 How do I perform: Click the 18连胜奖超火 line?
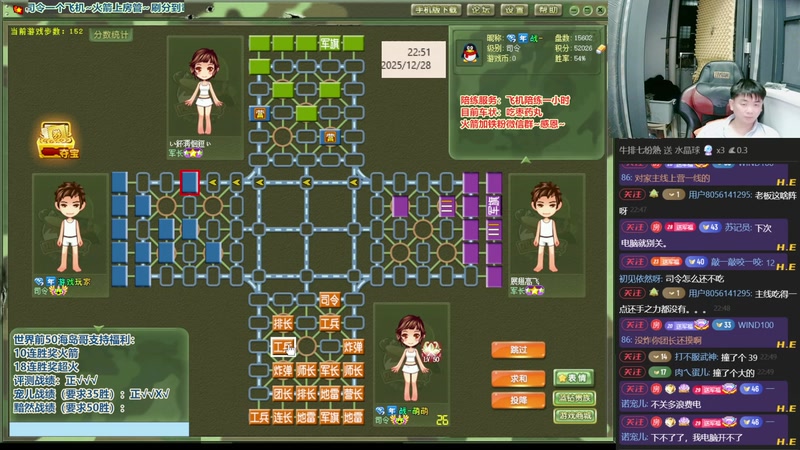tap(46, 366)
